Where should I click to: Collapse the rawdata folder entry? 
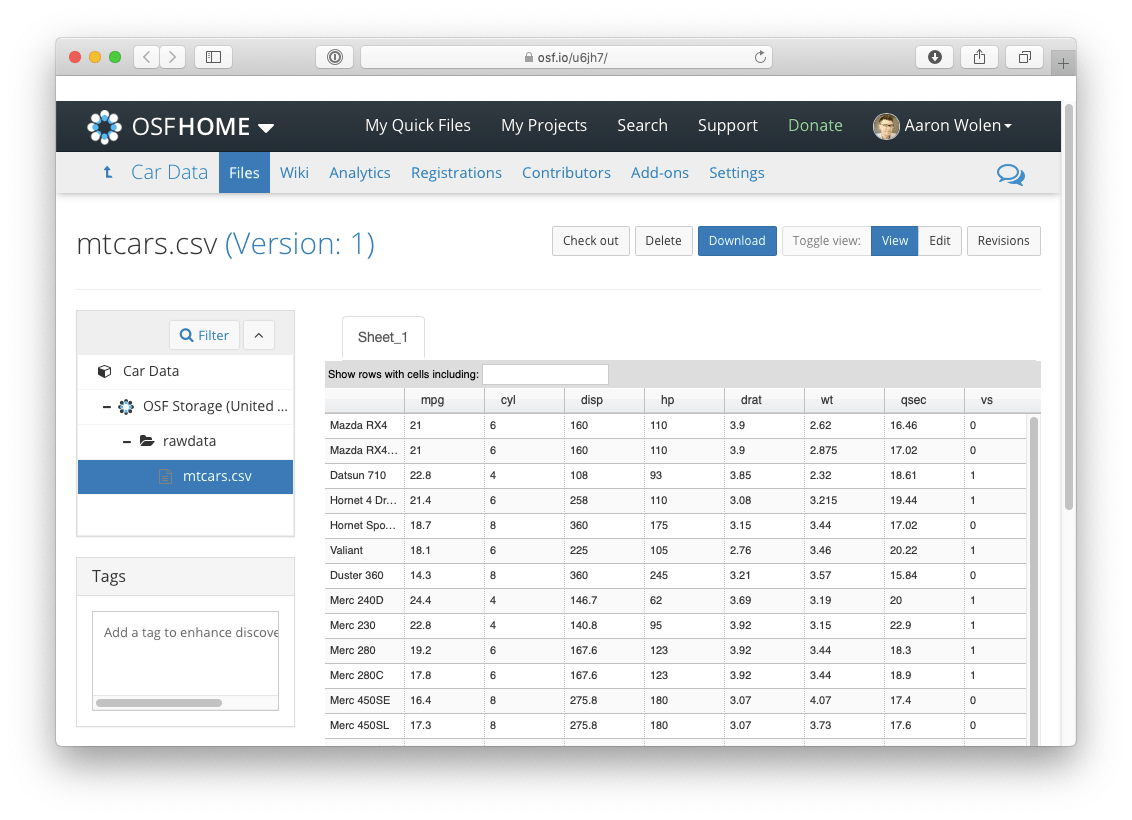[x=126, y=440]
